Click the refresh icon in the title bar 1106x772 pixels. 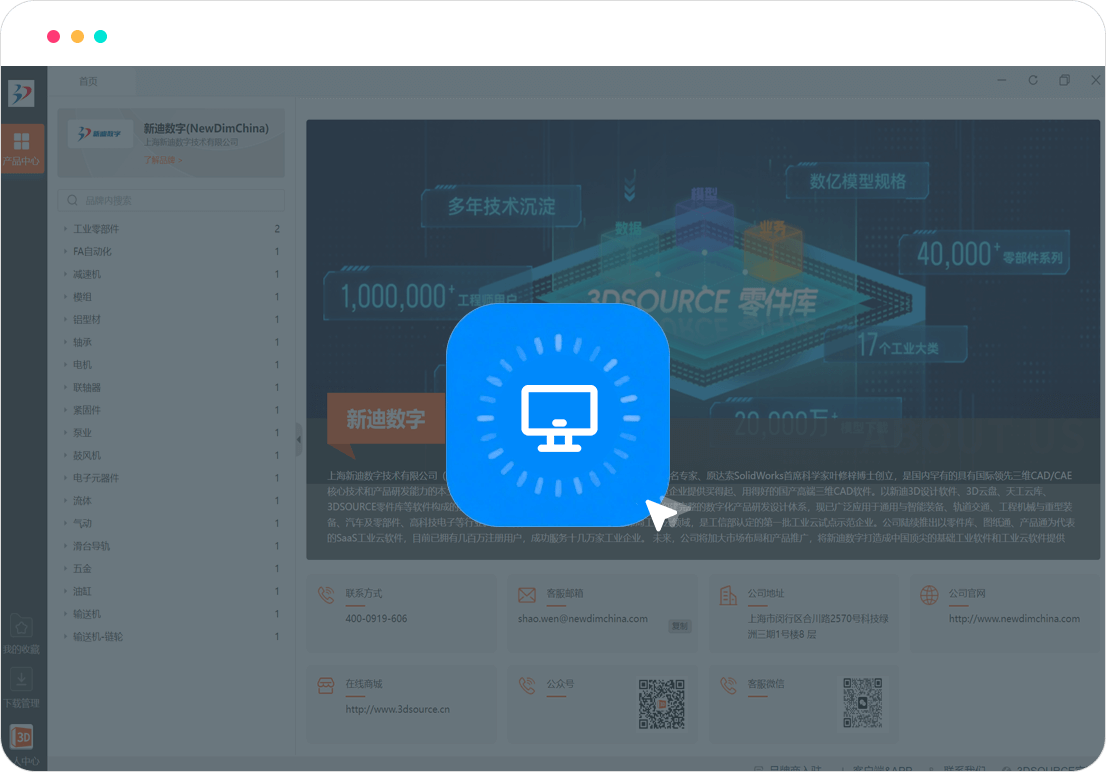pyautogui.click(x=1033, y=80)
